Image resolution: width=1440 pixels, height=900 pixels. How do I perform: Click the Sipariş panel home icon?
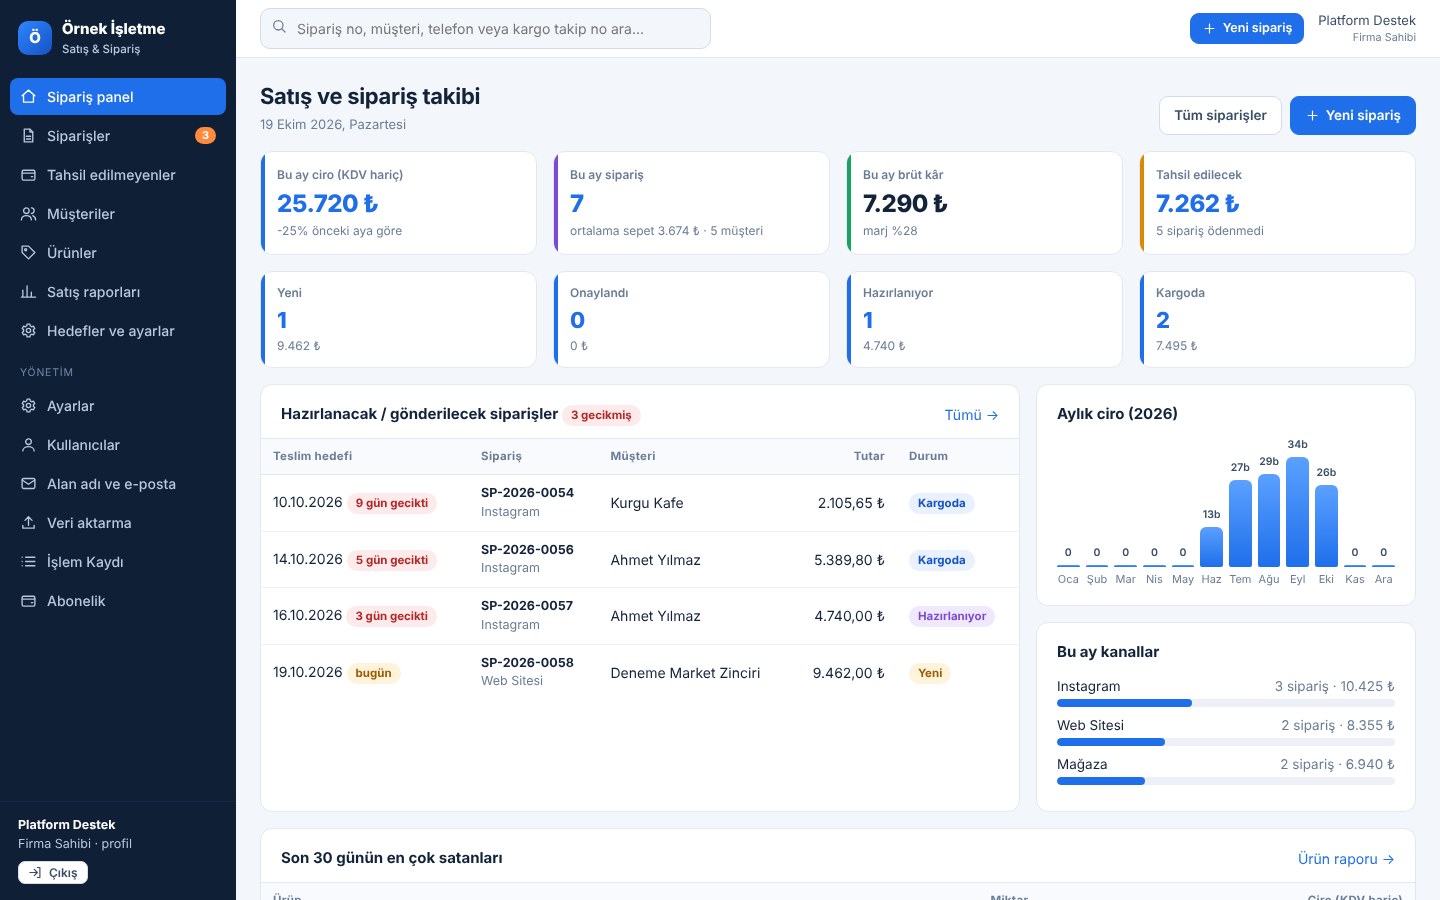tap(29, 97)
